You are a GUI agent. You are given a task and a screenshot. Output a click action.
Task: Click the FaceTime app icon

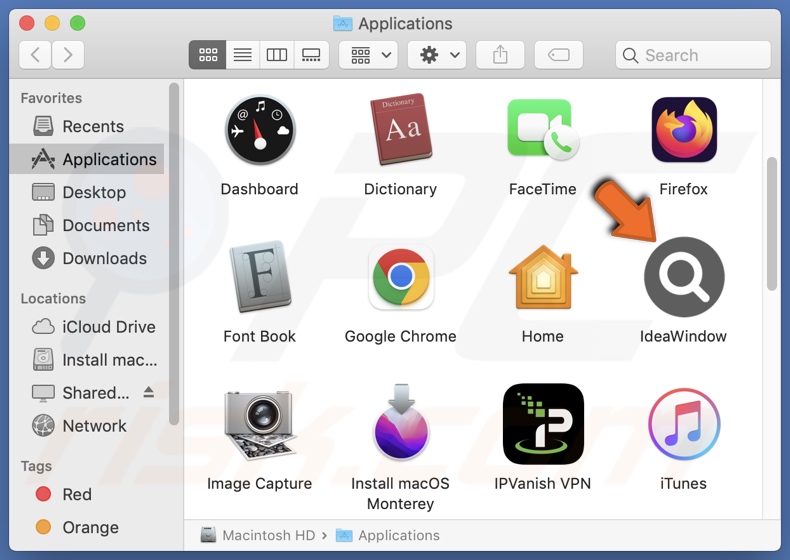tap(543, 129)
